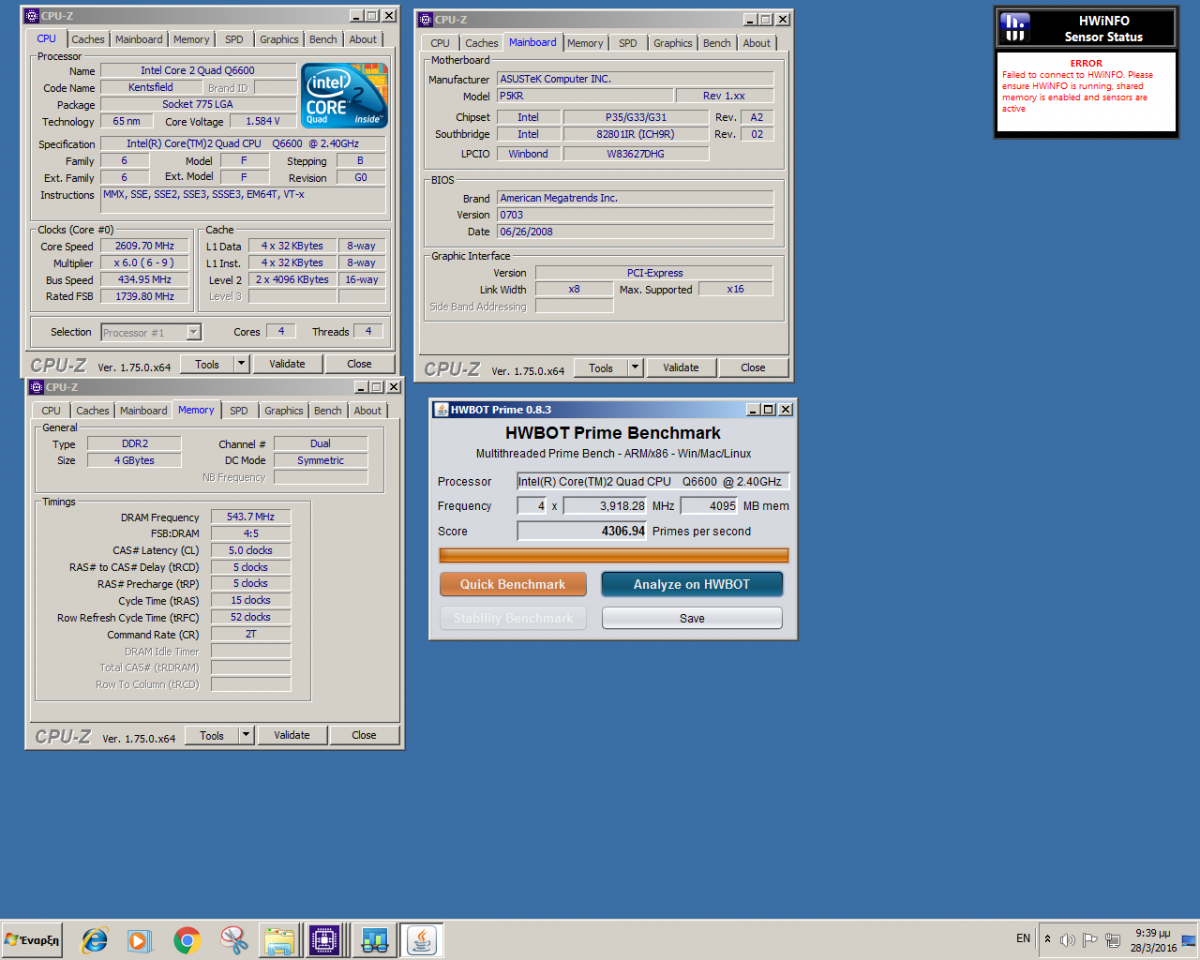Image resolution: width=1200 pixels, height=960 pixels.
Task: Open the Tools dropdown arrow in the Memory window
Action: pos(246,735)
